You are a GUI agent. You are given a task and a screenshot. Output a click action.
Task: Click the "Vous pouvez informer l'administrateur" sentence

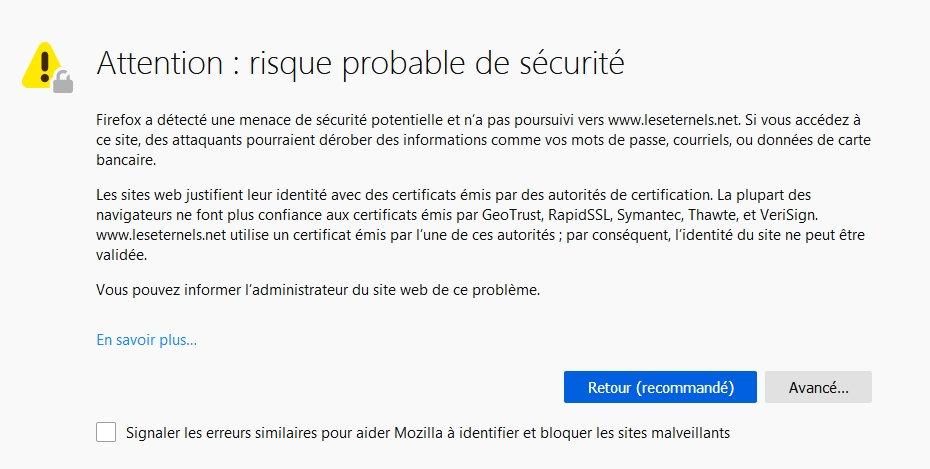pos(318,291)
